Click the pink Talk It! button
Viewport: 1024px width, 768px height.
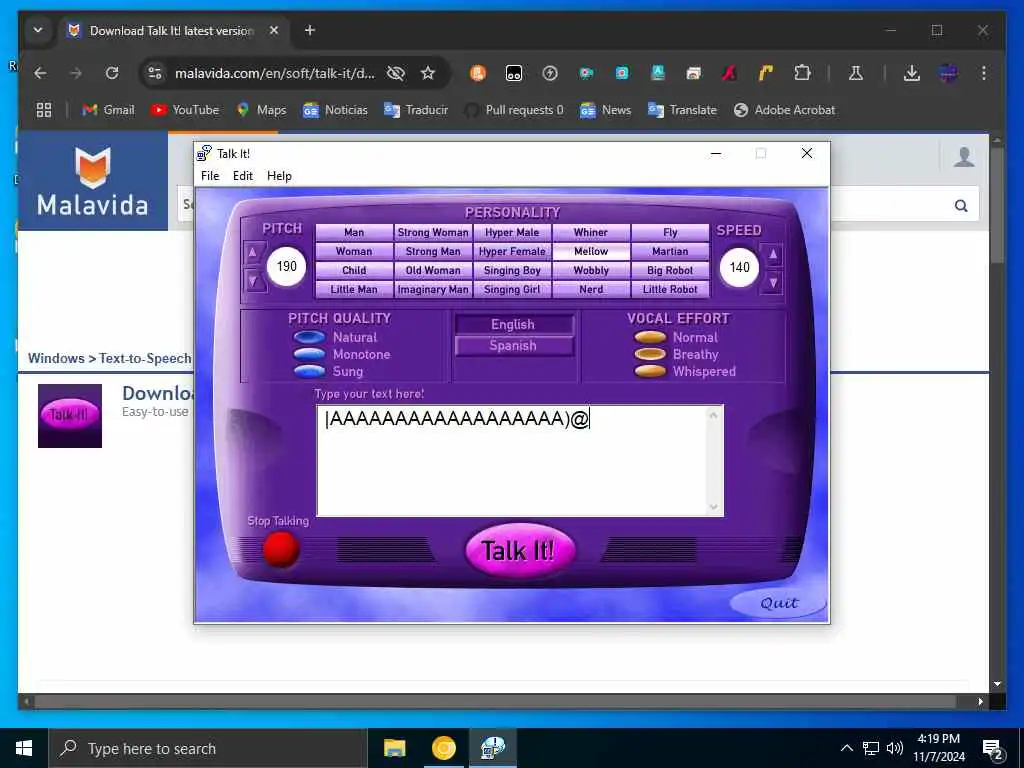[520, 551]
